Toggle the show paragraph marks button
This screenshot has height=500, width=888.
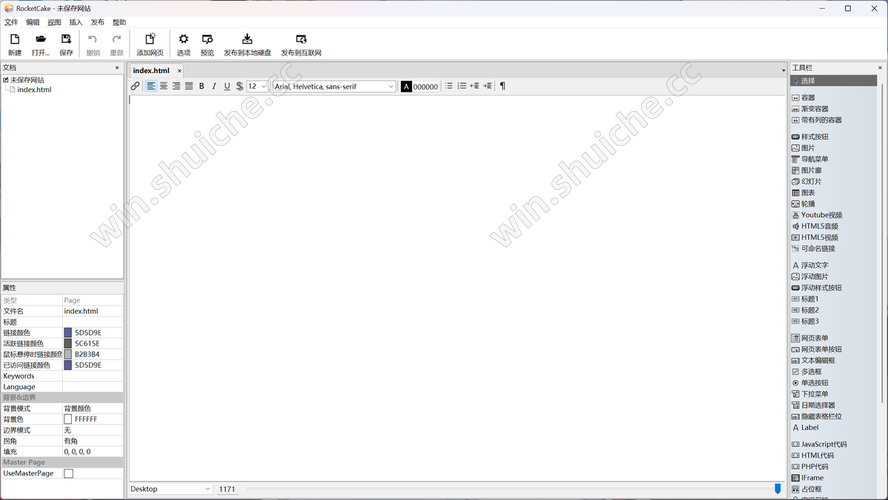(502, 87)
